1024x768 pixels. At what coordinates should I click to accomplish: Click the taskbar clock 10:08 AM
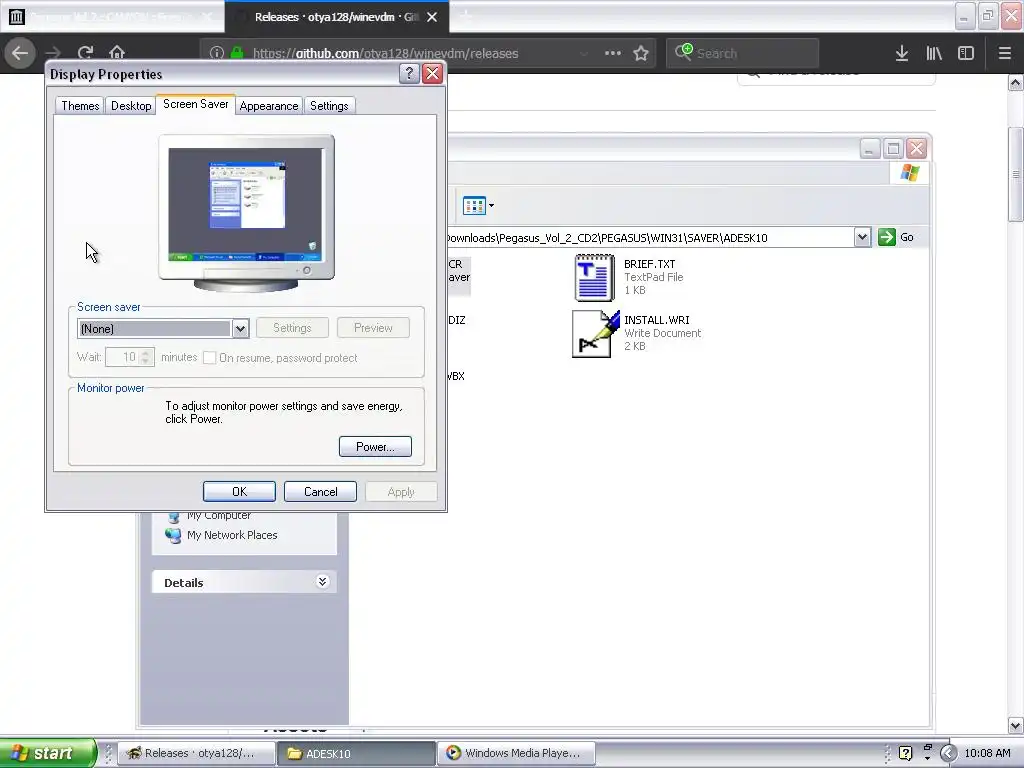tap(987, 753)
